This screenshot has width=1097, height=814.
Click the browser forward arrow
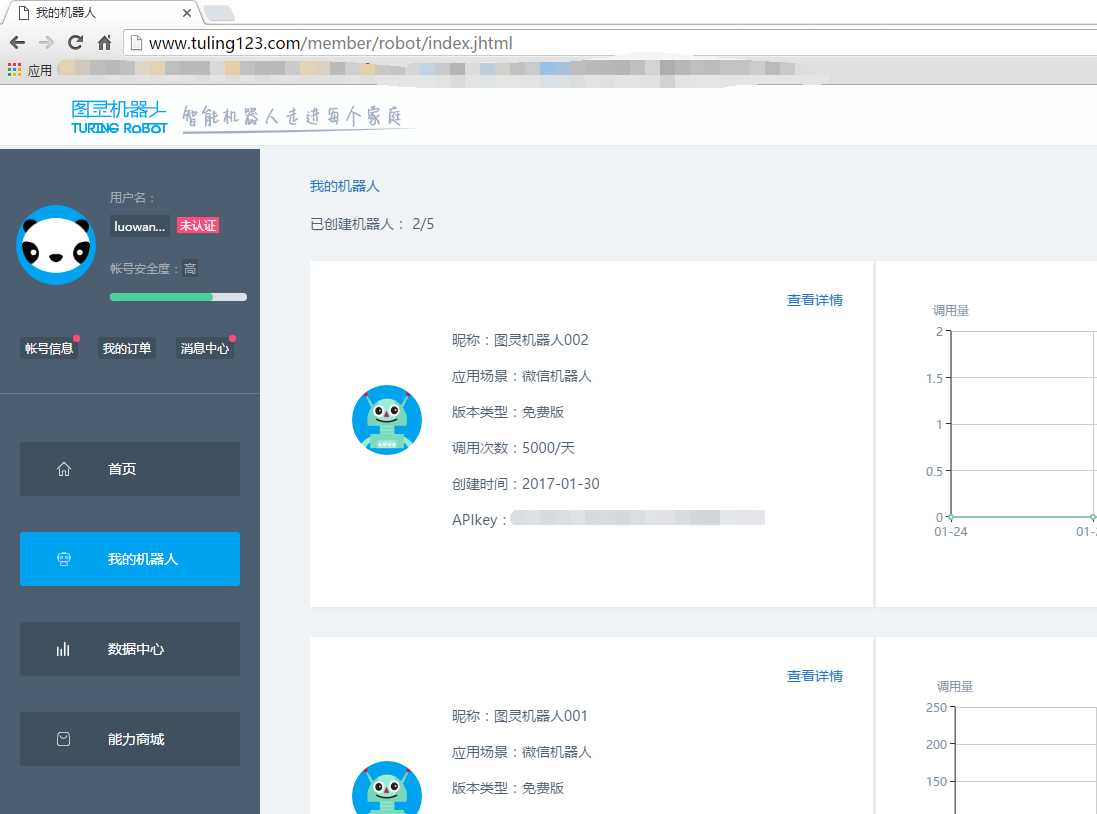(46, 43)
